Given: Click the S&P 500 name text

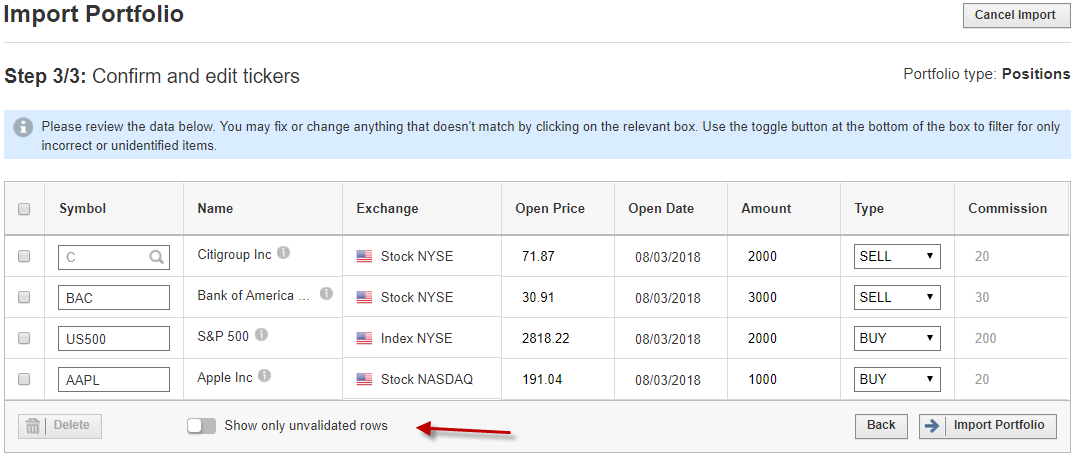Looking at the screenshot, I should click(x=223, y=336).
